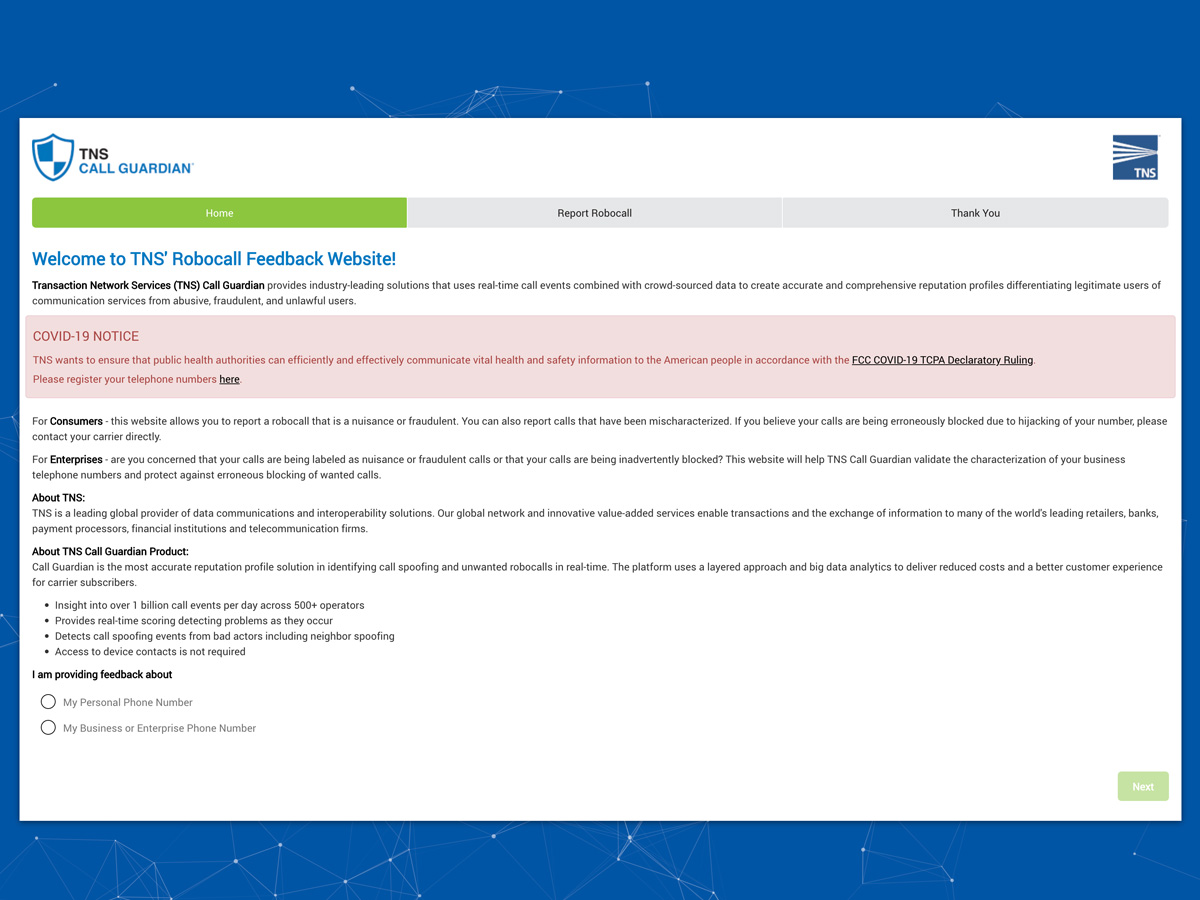Click bullet 'Detects call spoofing events from bad actors'

[x=225, y=636]
